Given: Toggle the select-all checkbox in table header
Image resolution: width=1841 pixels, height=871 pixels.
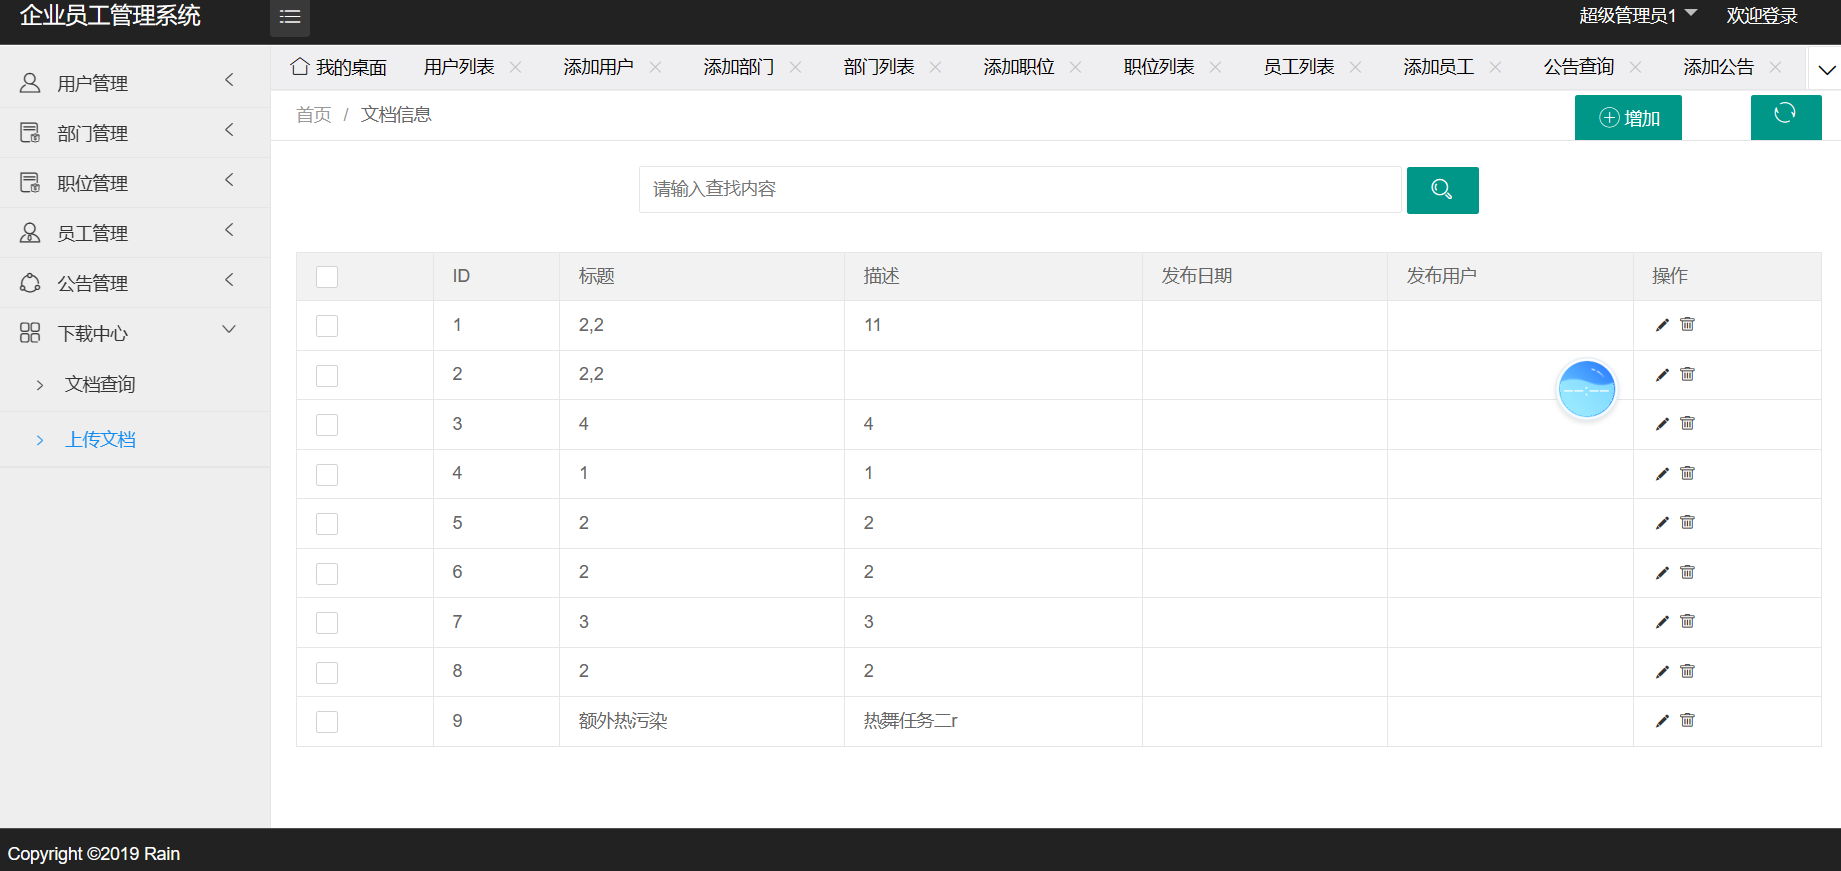Looking at the screenshot, I should (327, 277).
